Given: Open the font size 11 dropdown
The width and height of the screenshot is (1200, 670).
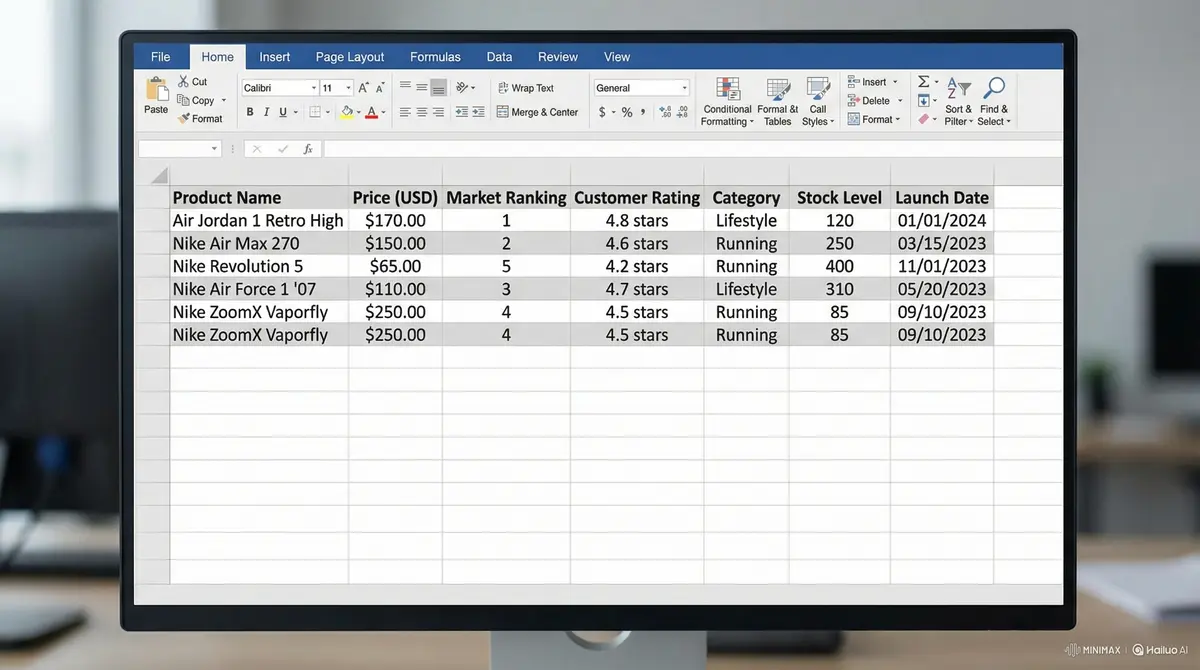Looking at the screenshot, I should 336,88.
